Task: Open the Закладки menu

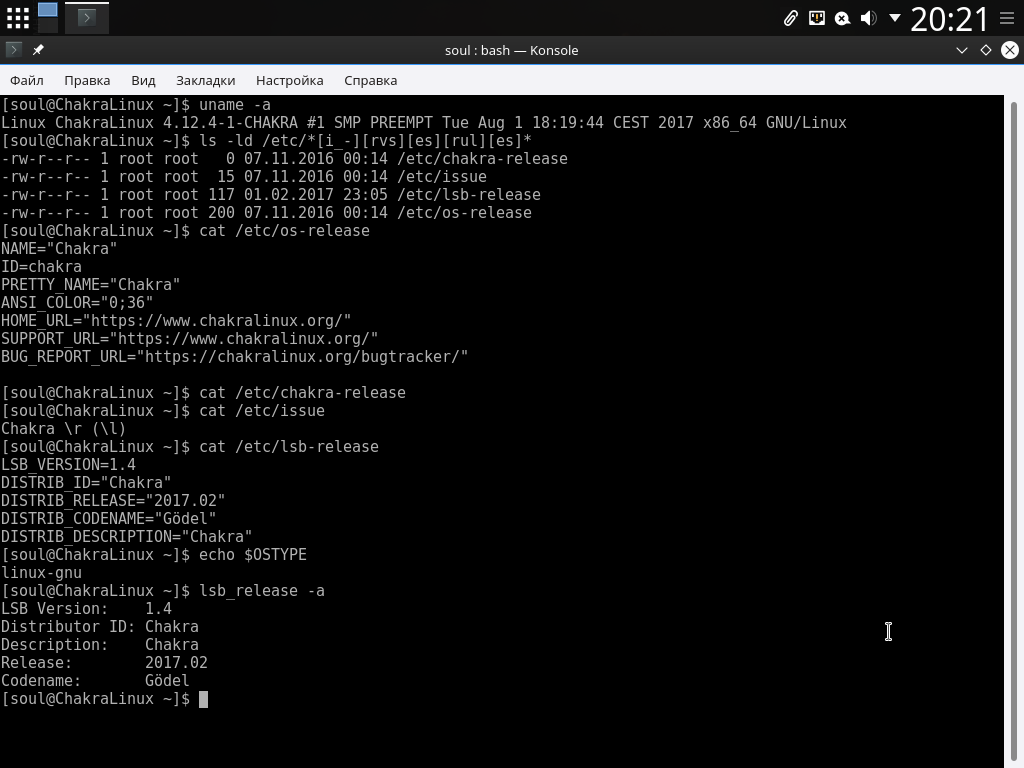Action: point(206,80)
